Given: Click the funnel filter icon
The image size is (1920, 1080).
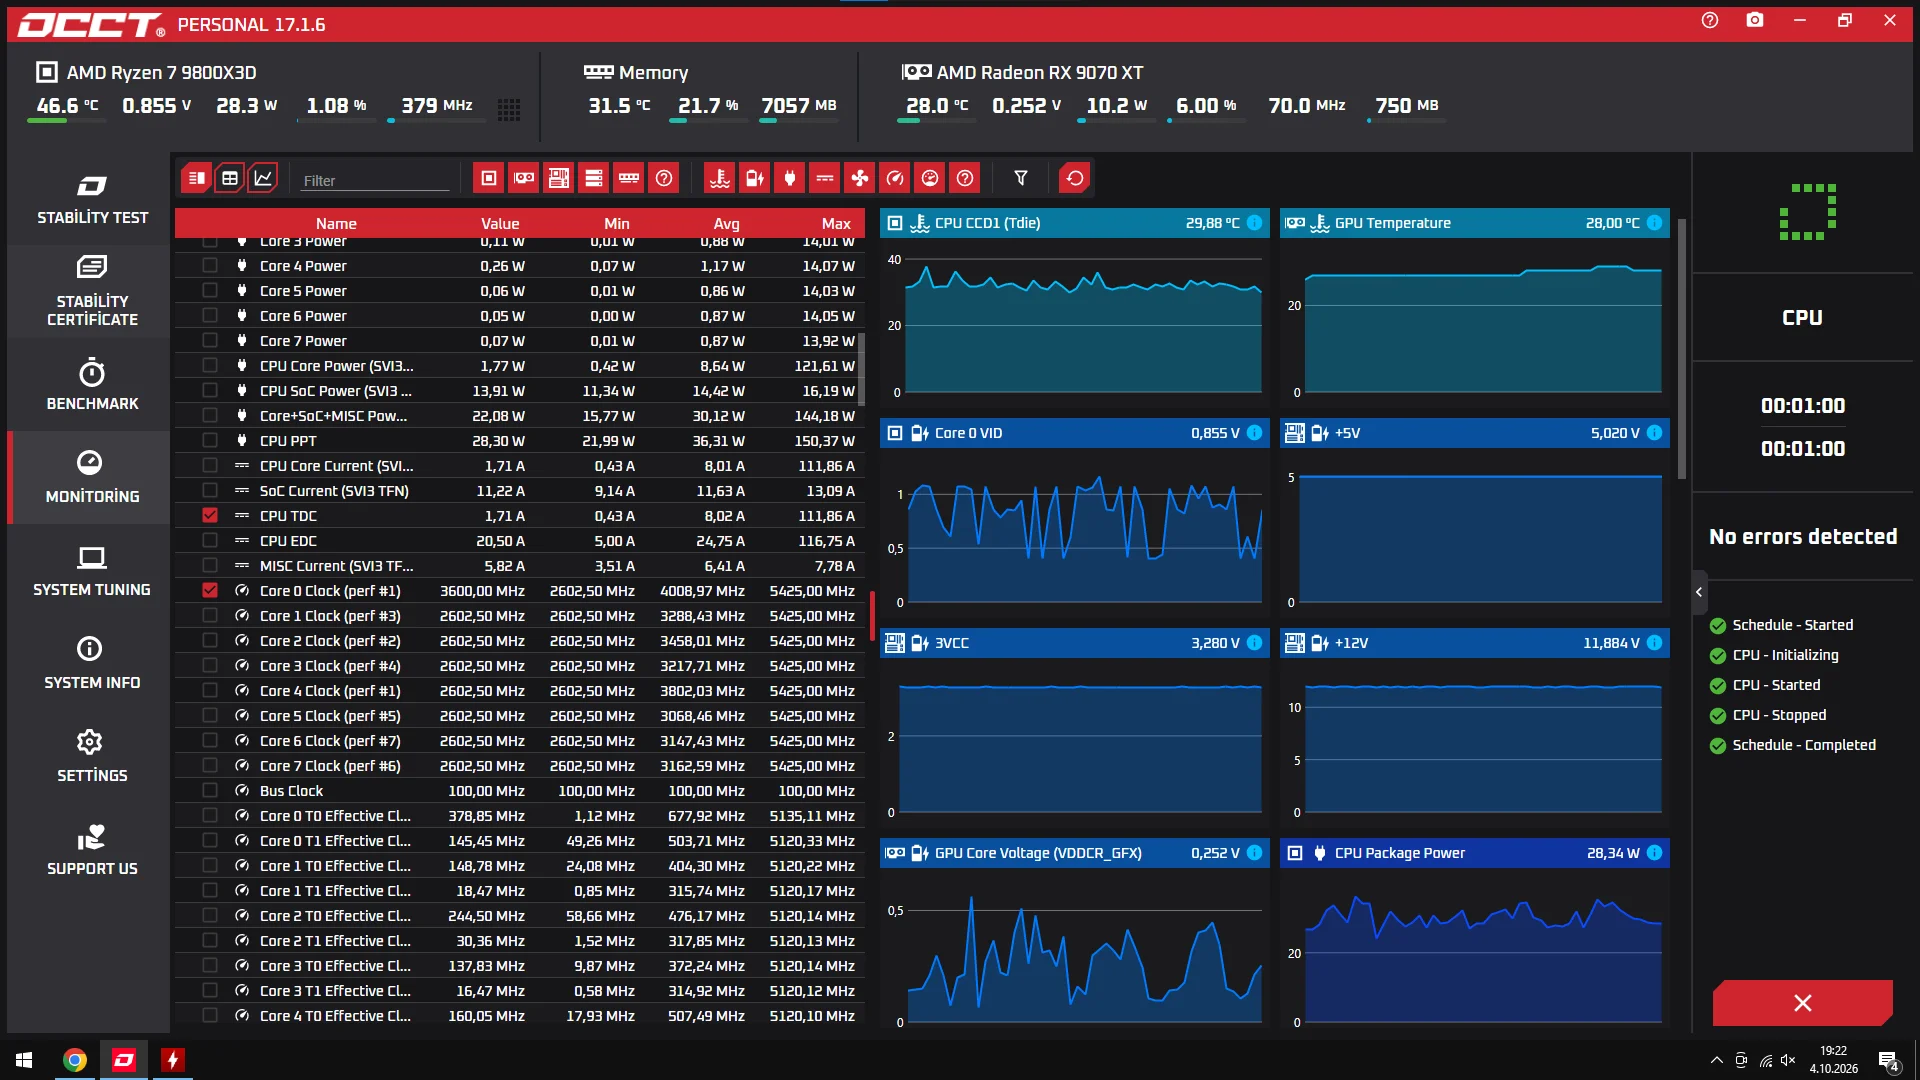Looking at the screenshot, I should pos(1021,178).
